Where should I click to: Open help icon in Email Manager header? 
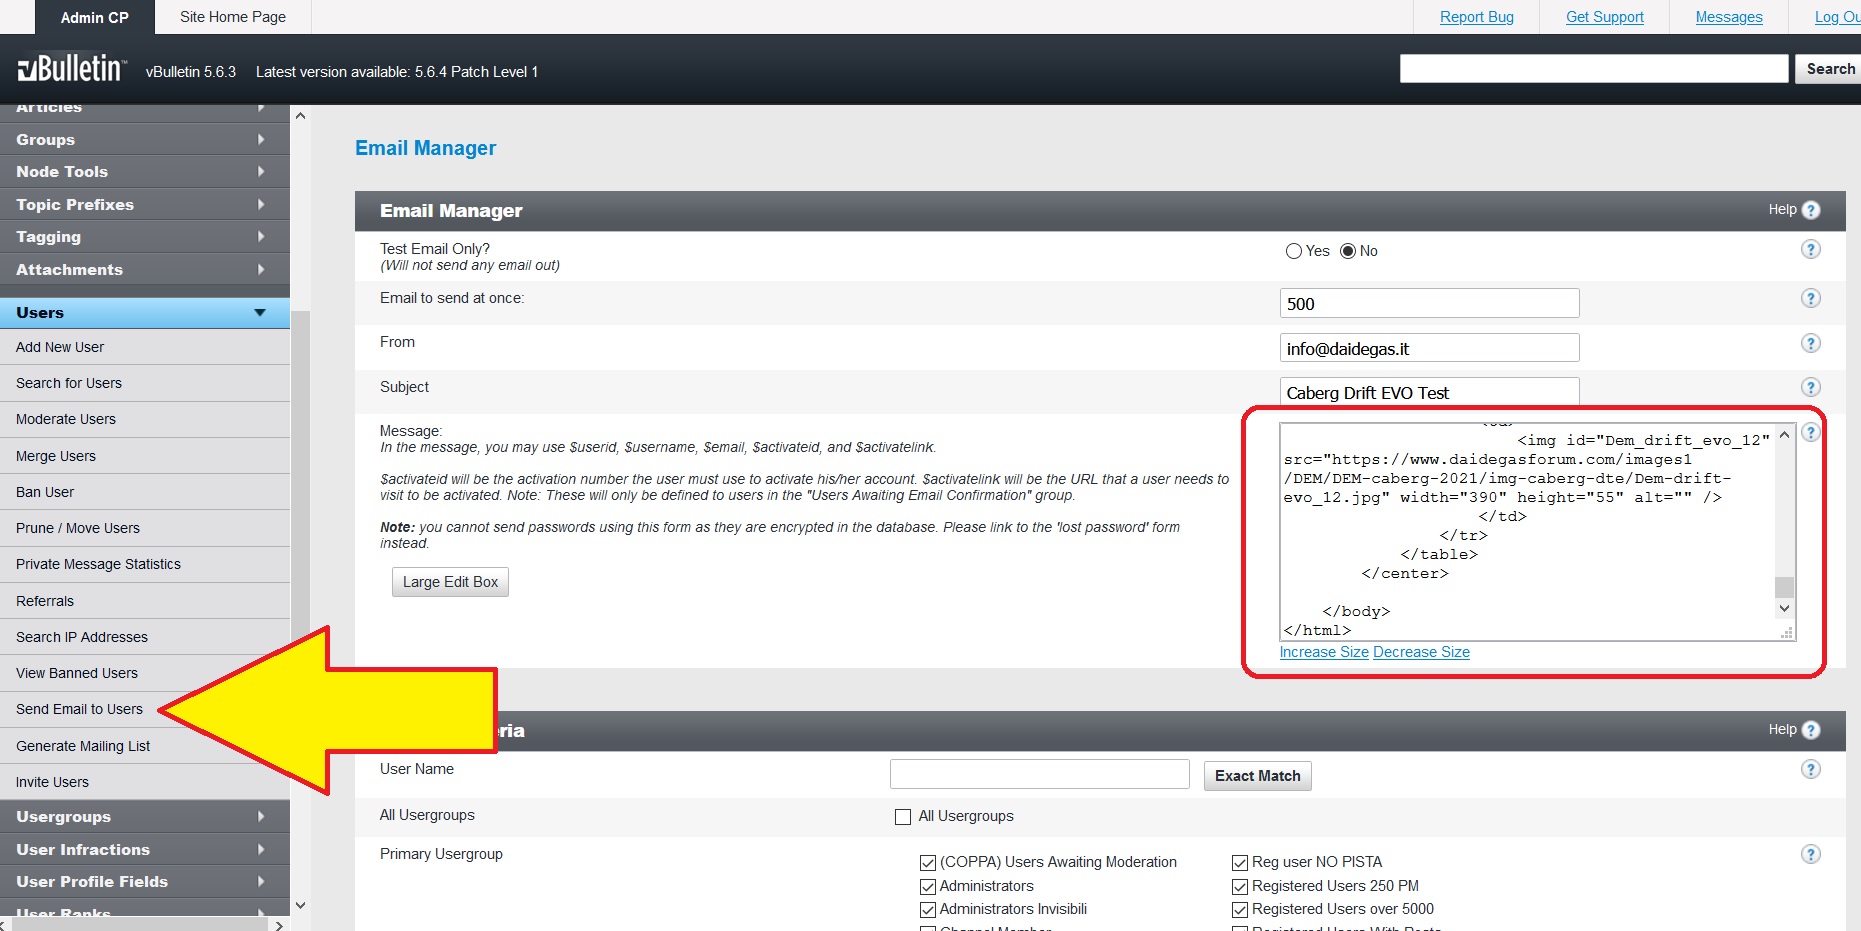(x=1810, y=210)
